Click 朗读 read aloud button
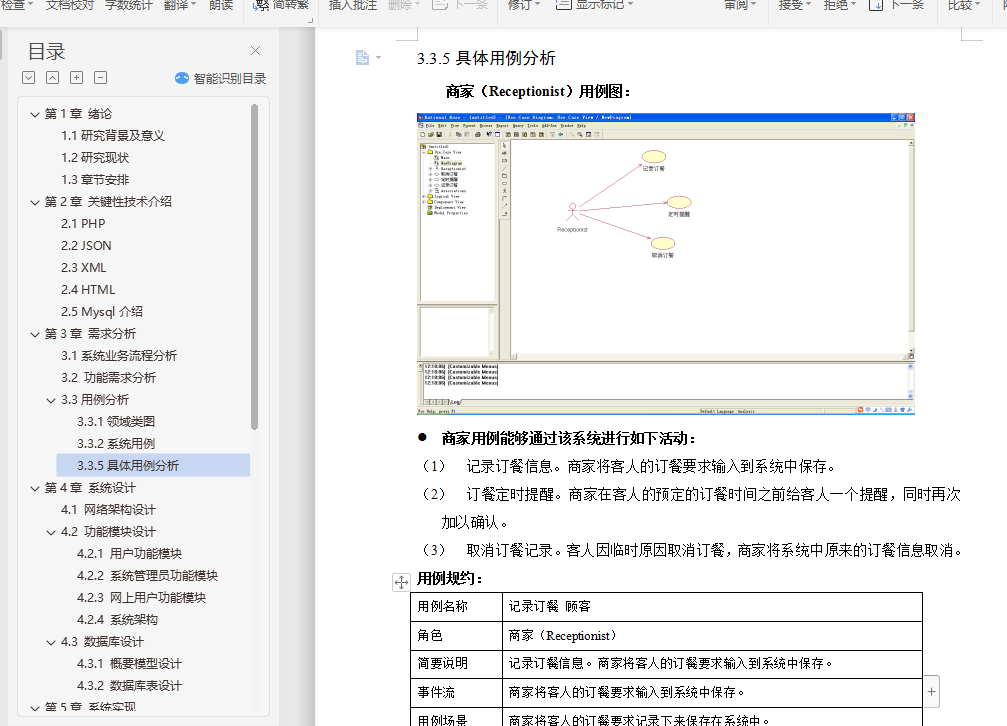Viewport: 1007px width, 726px height. (221, 6)
